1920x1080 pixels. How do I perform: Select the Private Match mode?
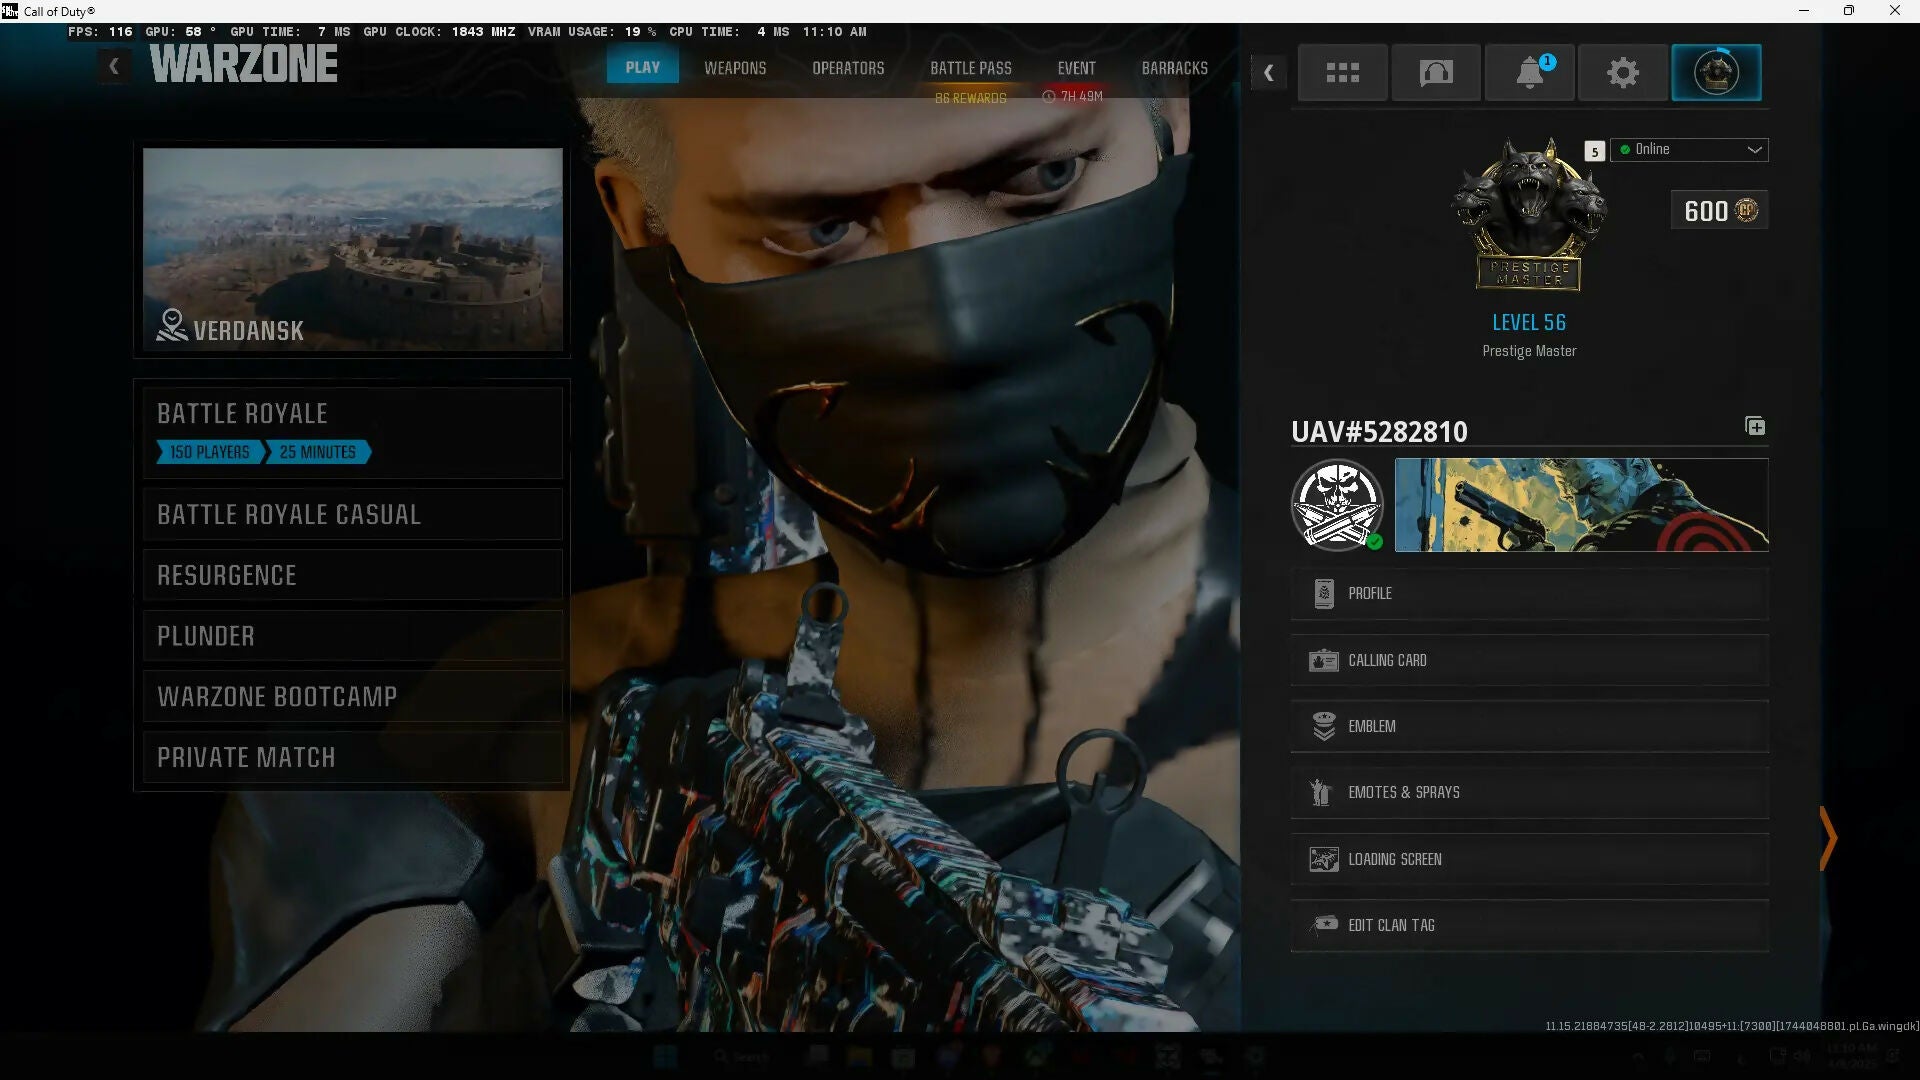click(352, 757)
